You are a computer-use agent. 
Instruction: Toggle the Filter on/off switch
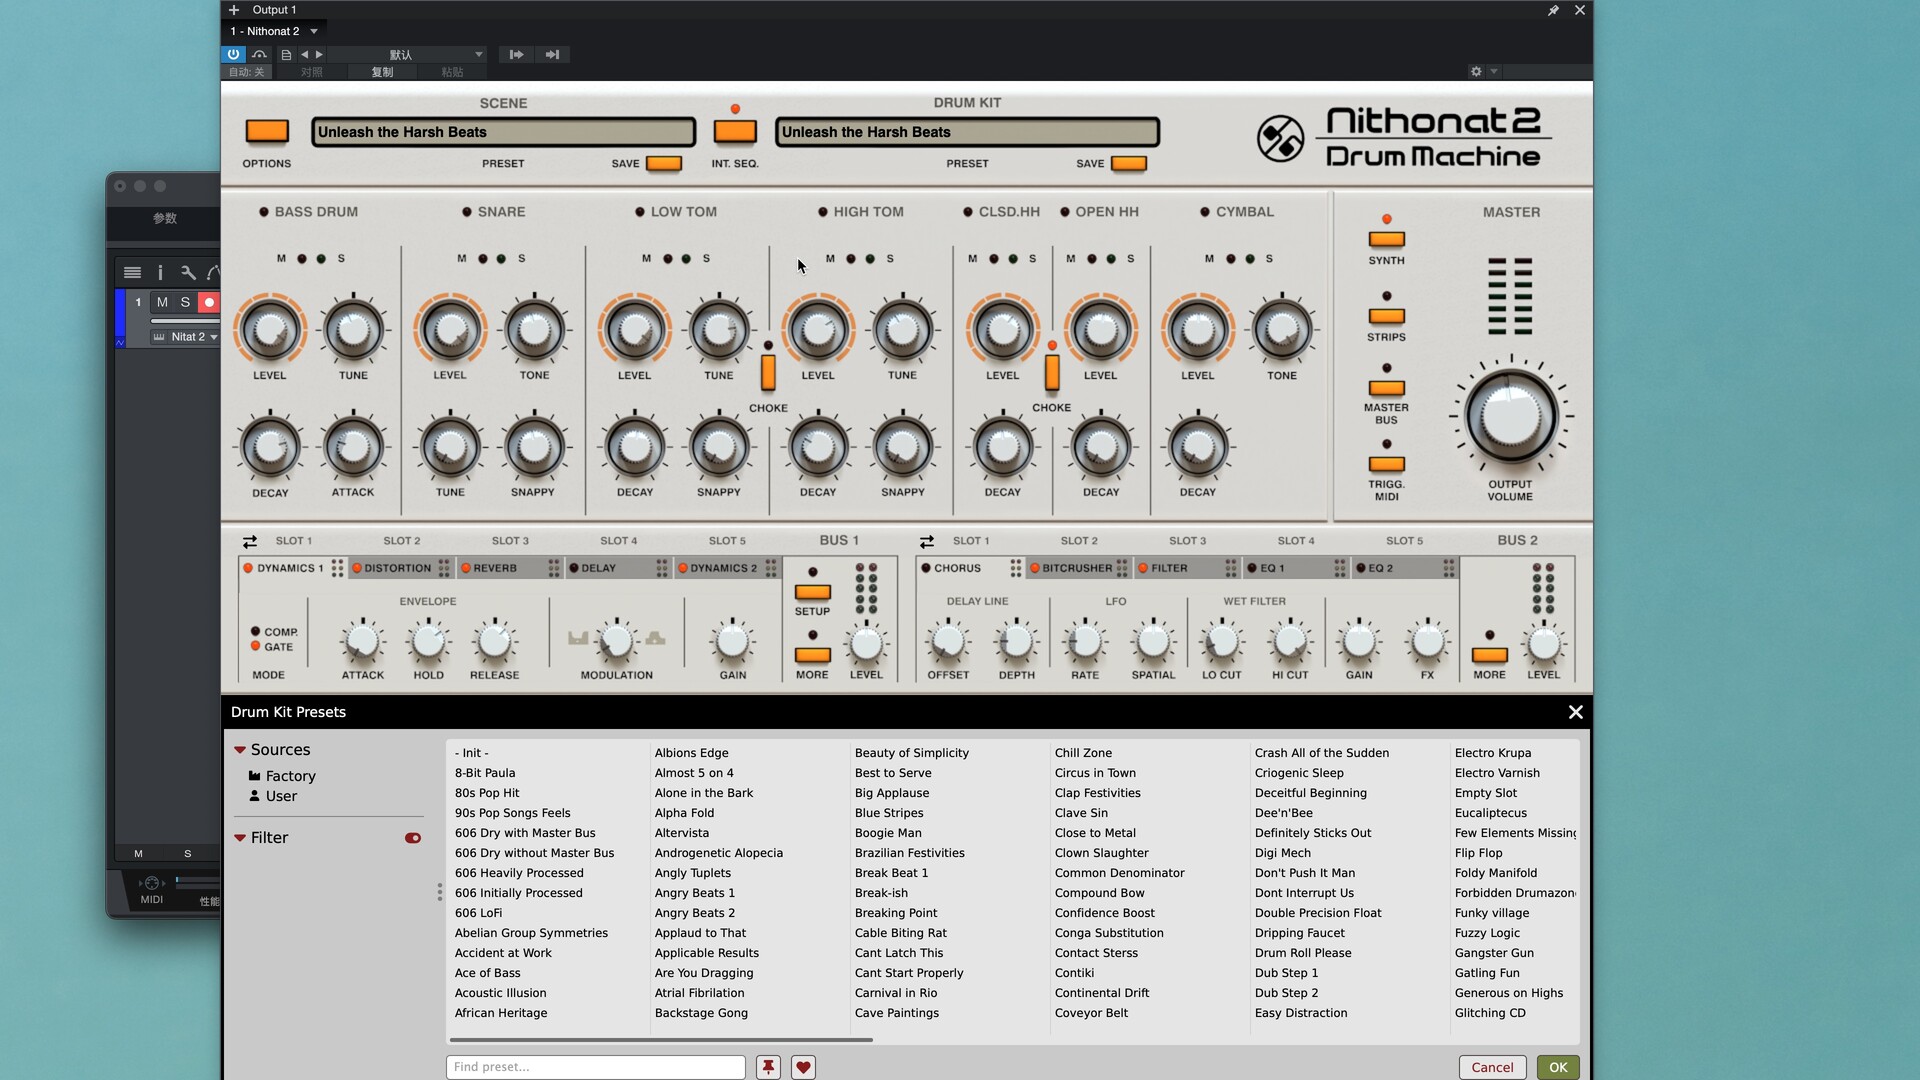click(413, 838)
